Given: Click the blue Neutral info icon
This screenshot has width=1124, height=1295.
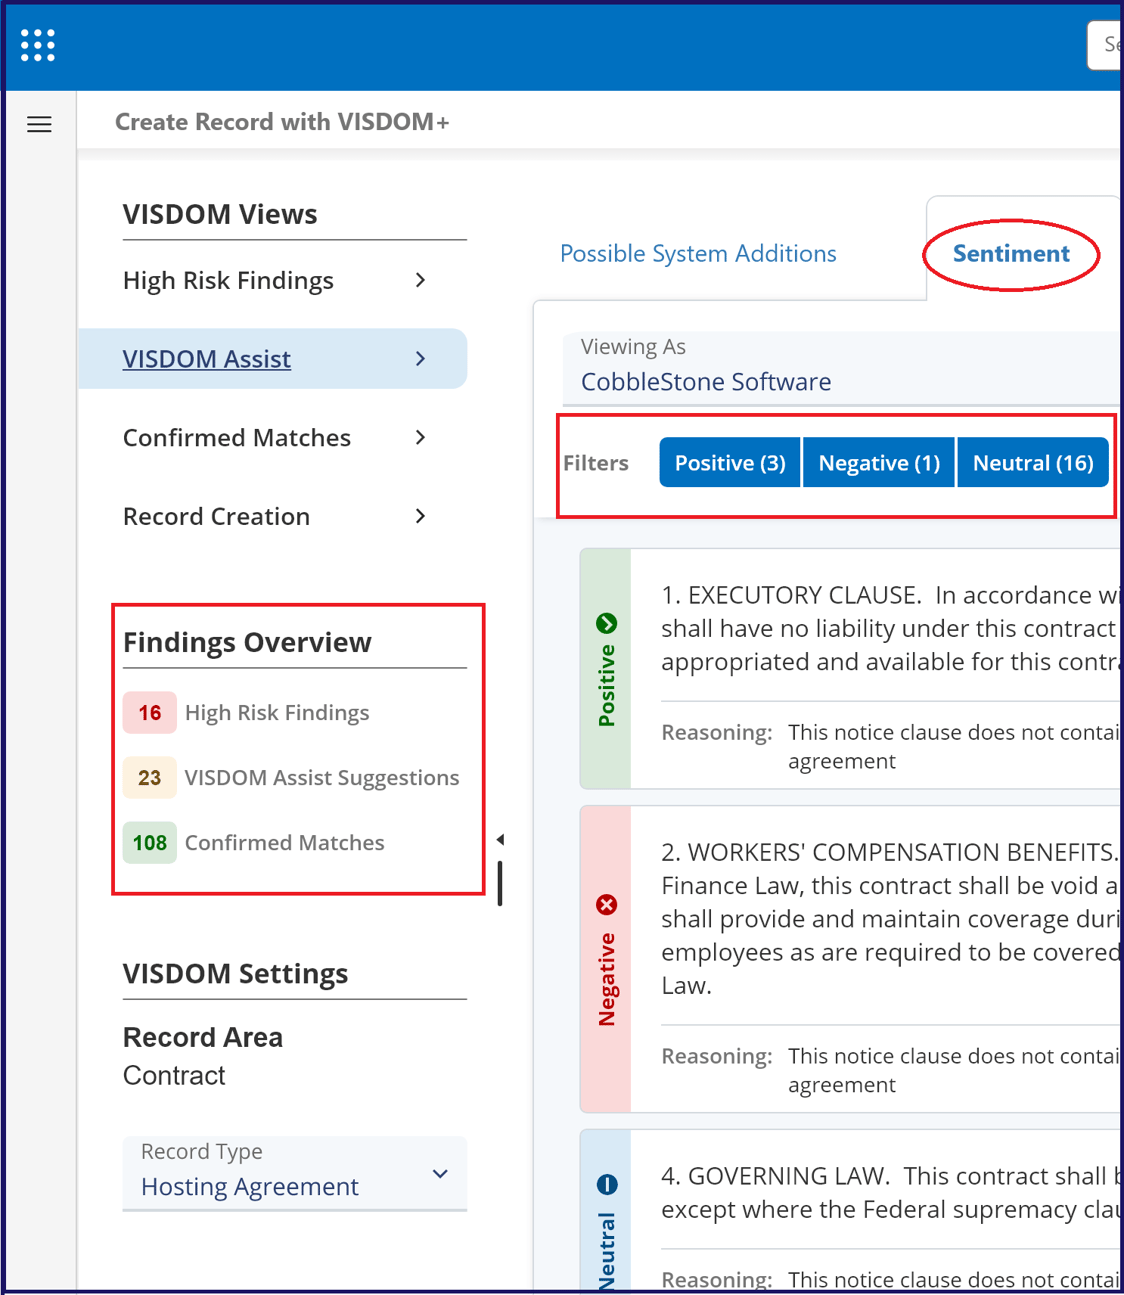Looking at the screenshot, I should (606, 1185).
